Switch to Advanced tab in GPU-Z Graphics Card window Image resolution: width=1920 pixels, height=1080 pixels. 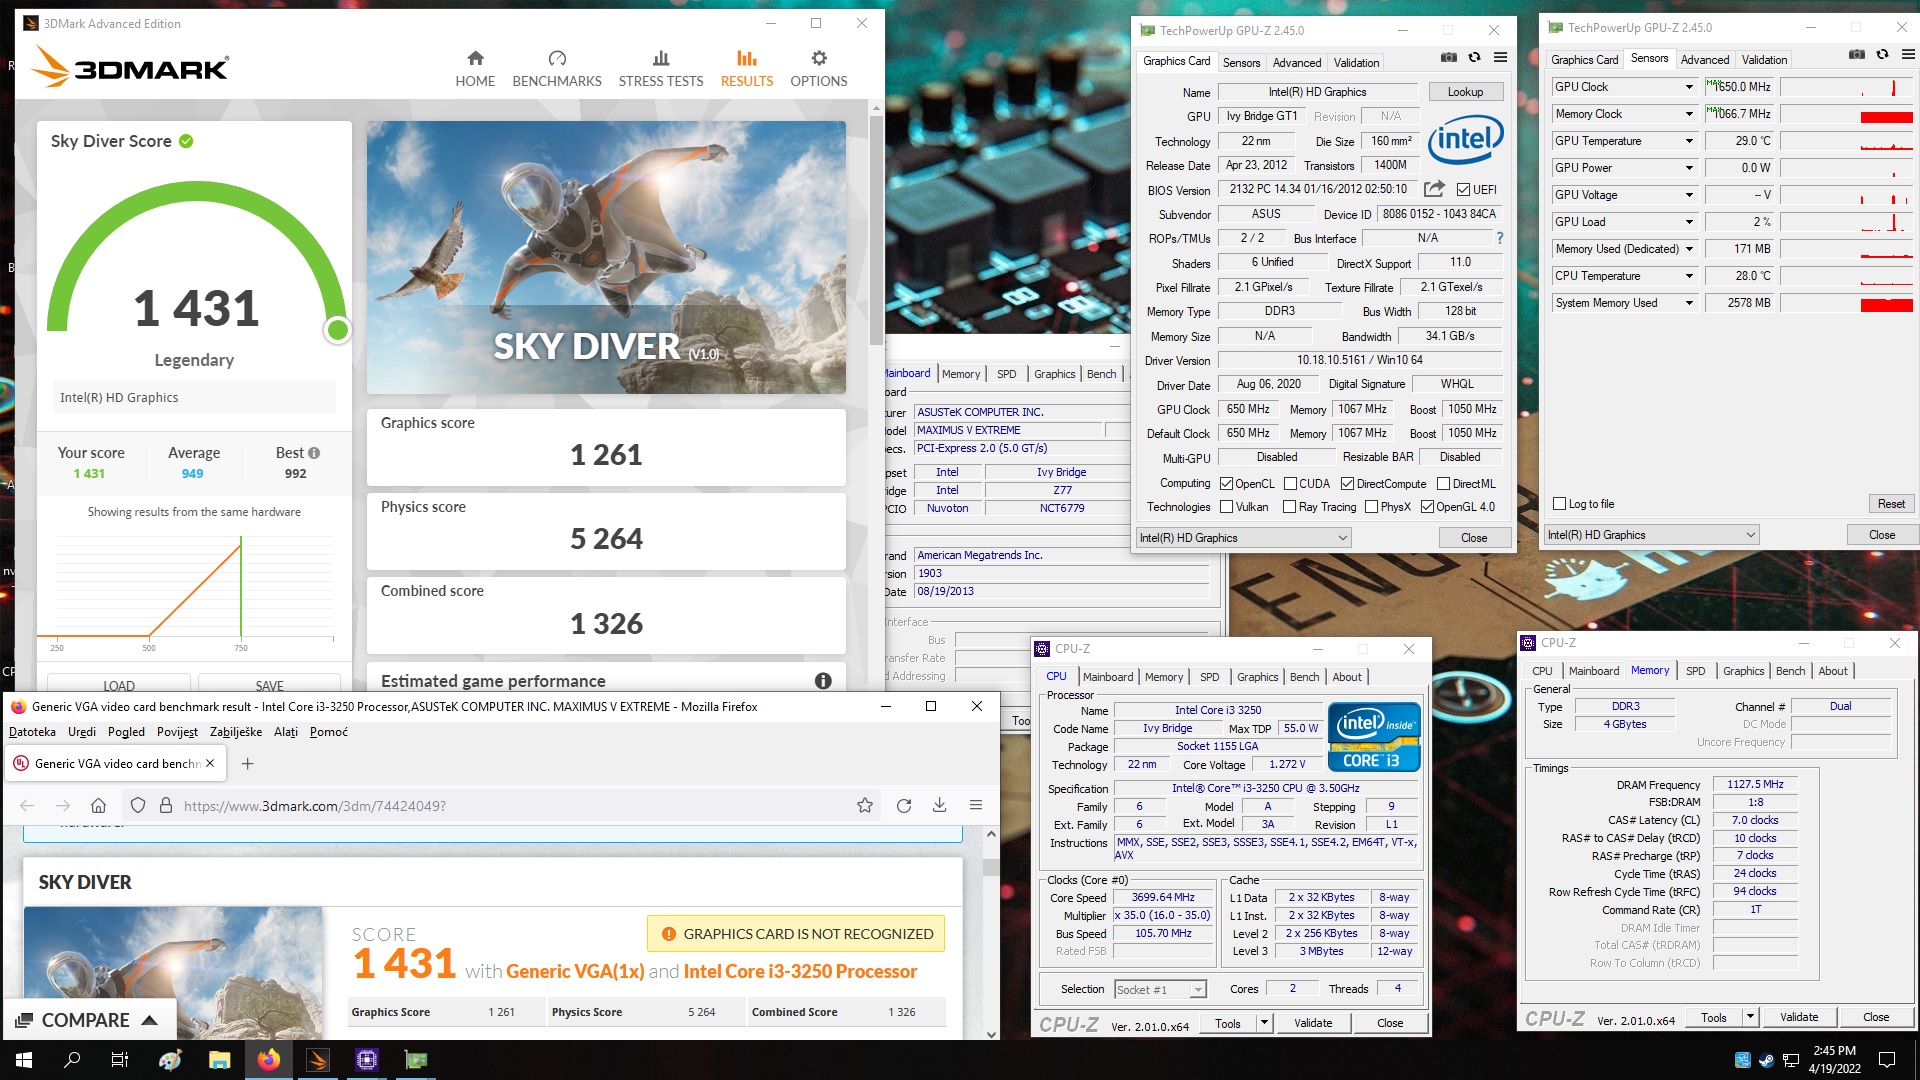[1297, 62]
